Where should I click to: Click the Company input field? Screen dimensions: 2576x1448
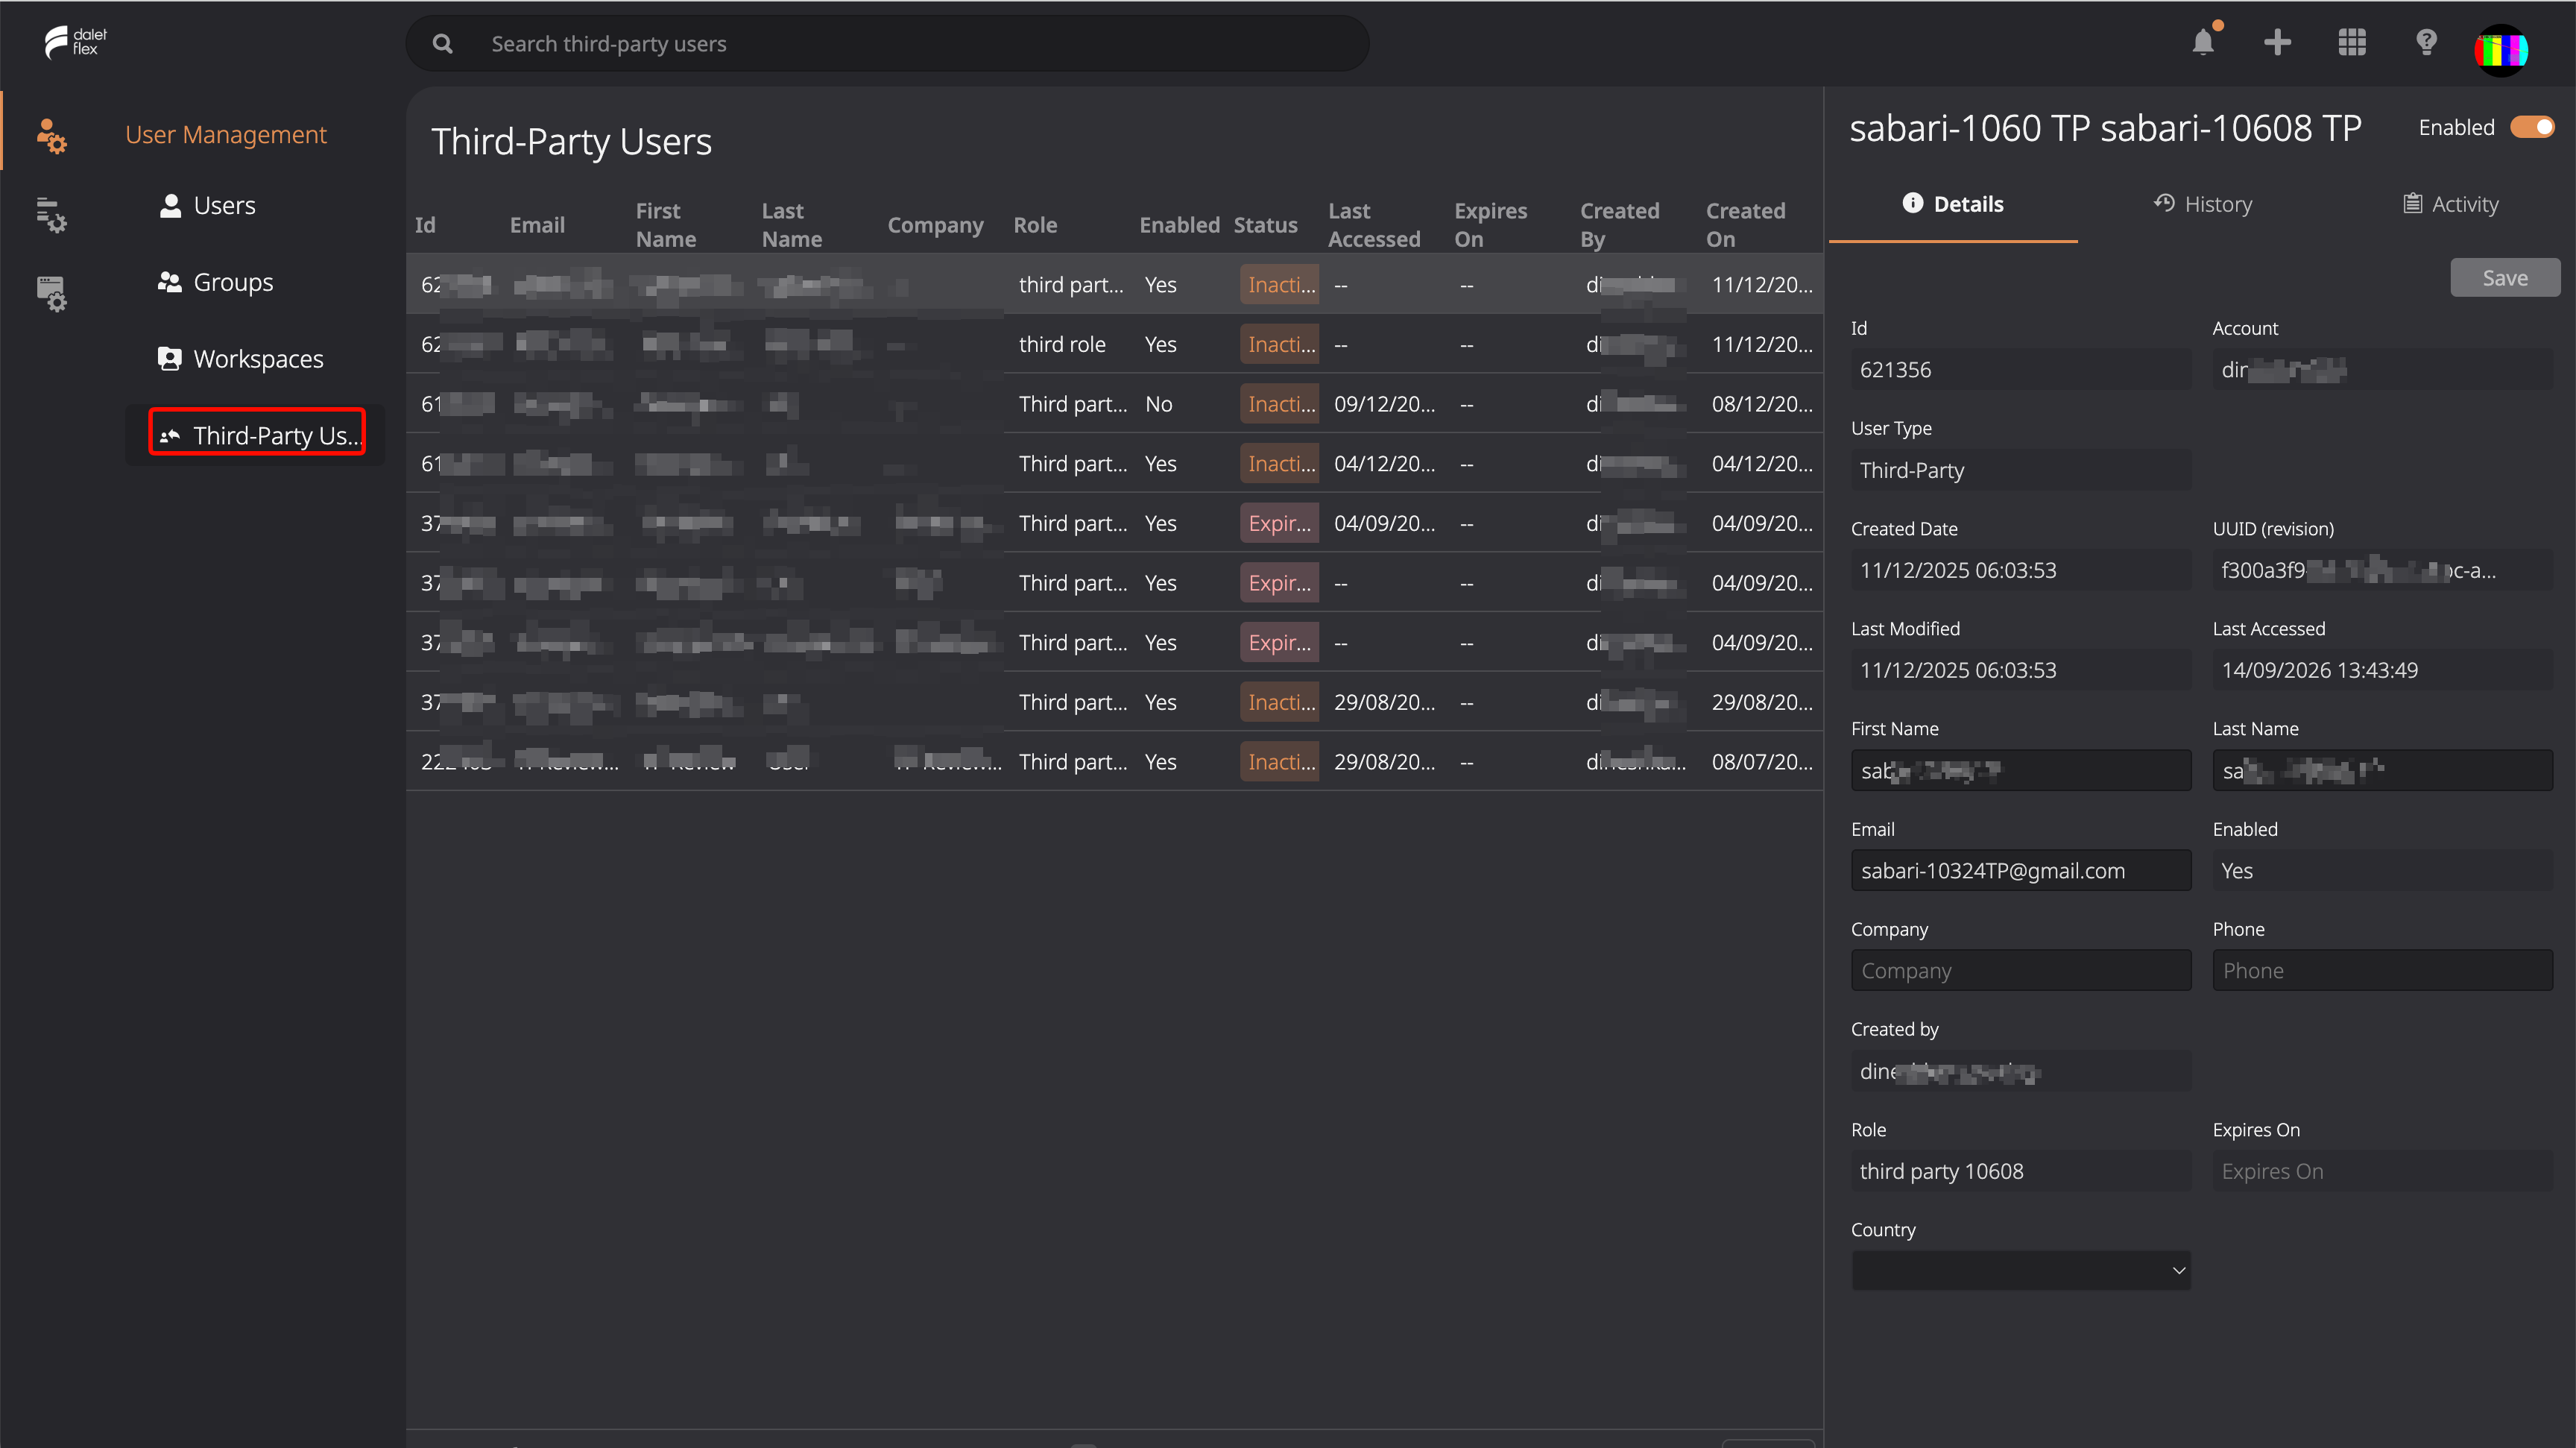(2020, 970)
